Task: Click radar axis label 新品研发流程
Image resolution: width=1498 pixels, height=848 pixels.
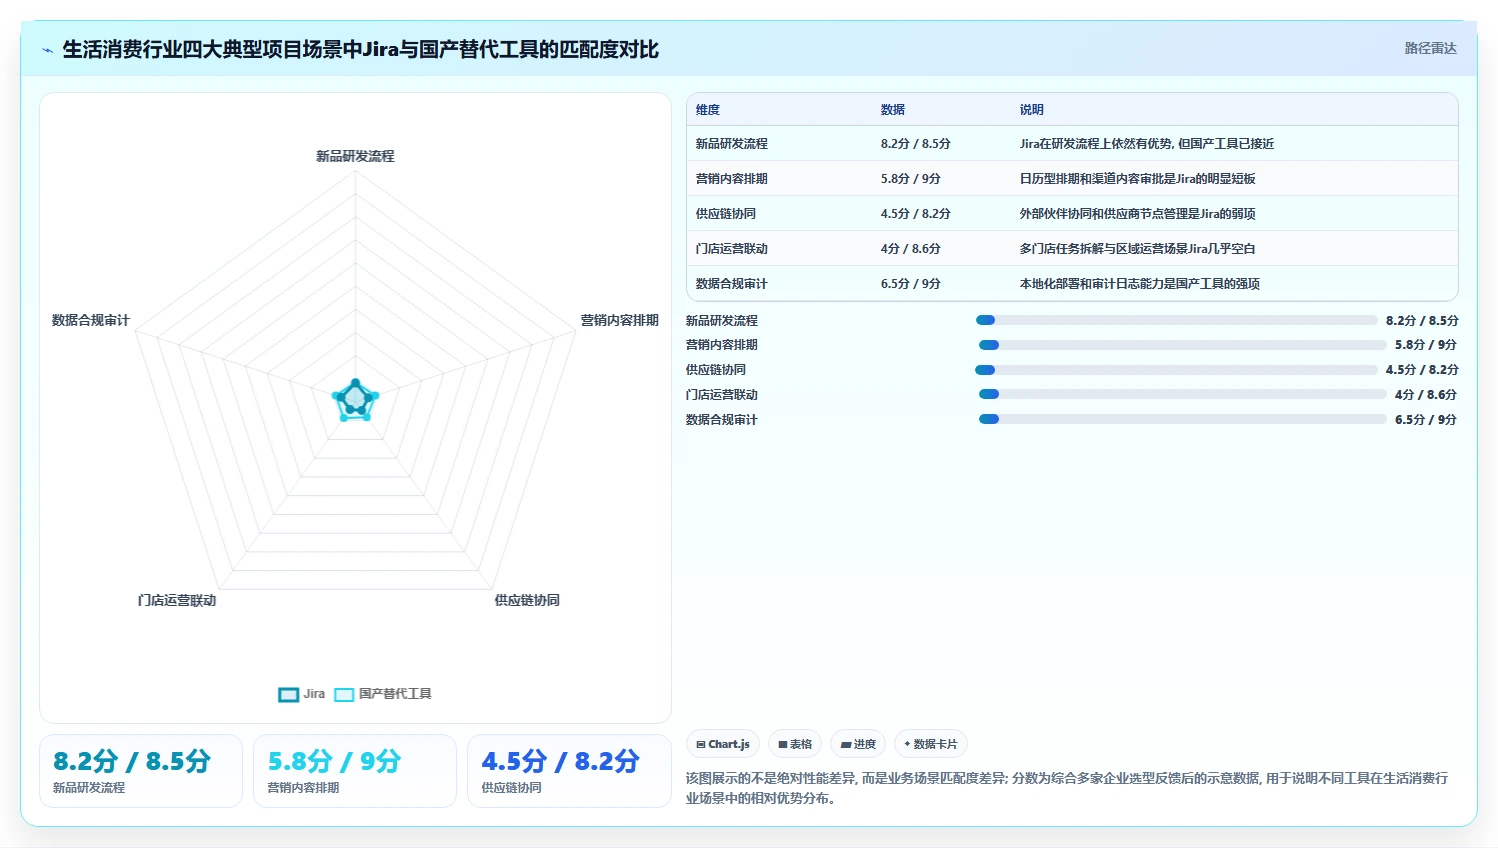Action: [355, 156]
